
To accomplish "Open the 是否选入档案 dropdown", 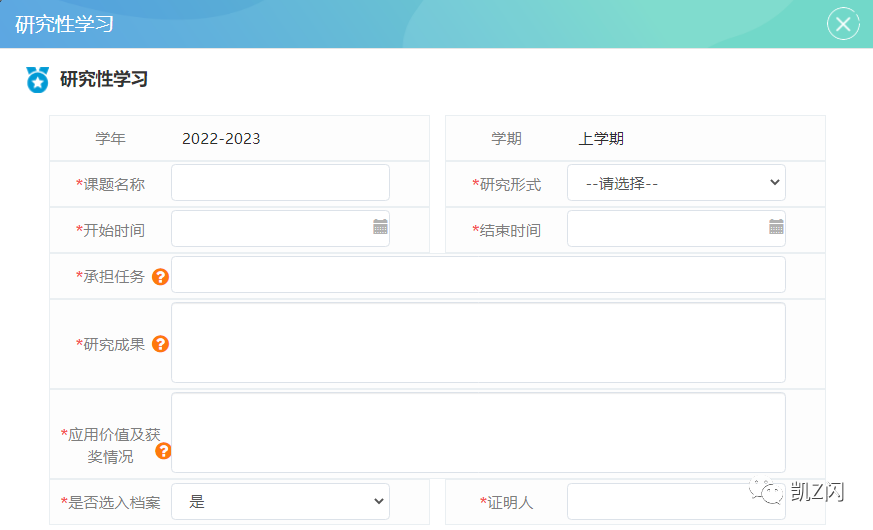I will pos(280,502).
